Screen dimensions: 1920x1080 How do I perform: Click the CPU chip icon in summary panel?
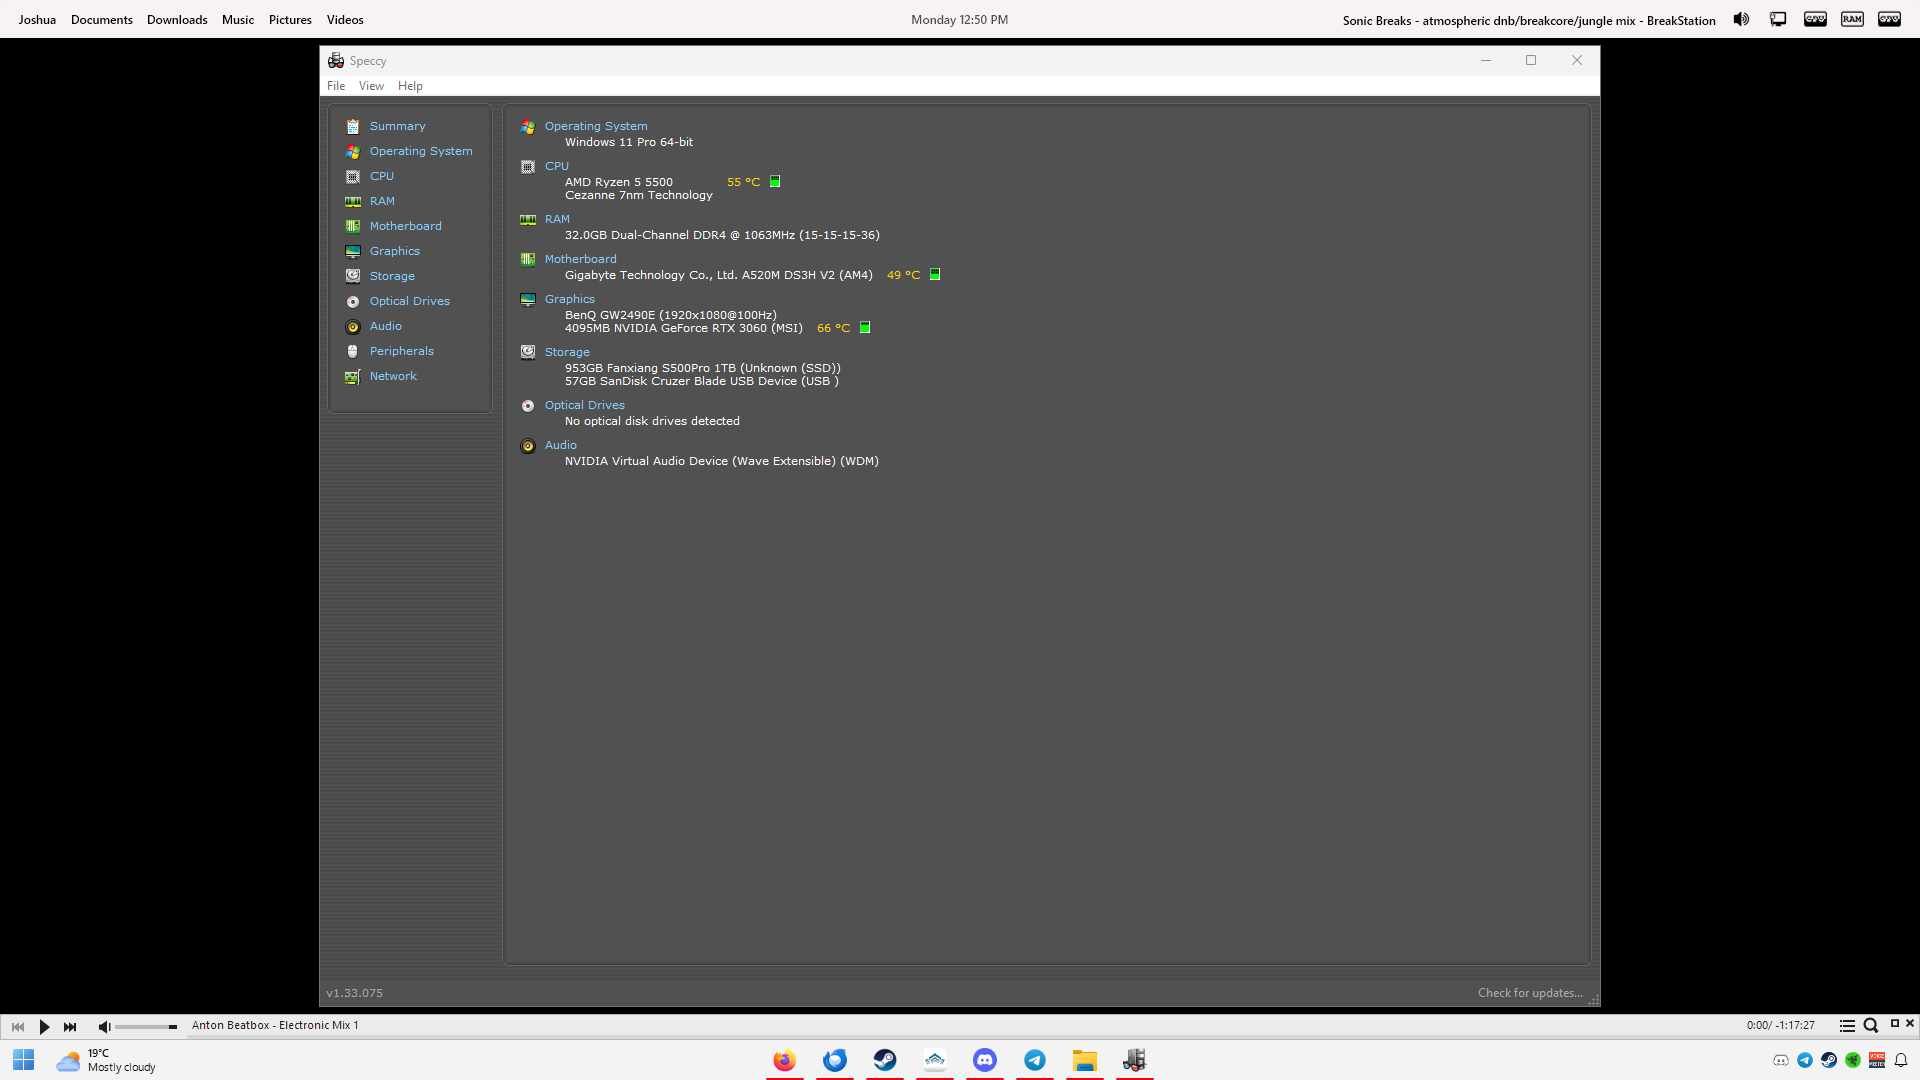(x=528, y=167)
